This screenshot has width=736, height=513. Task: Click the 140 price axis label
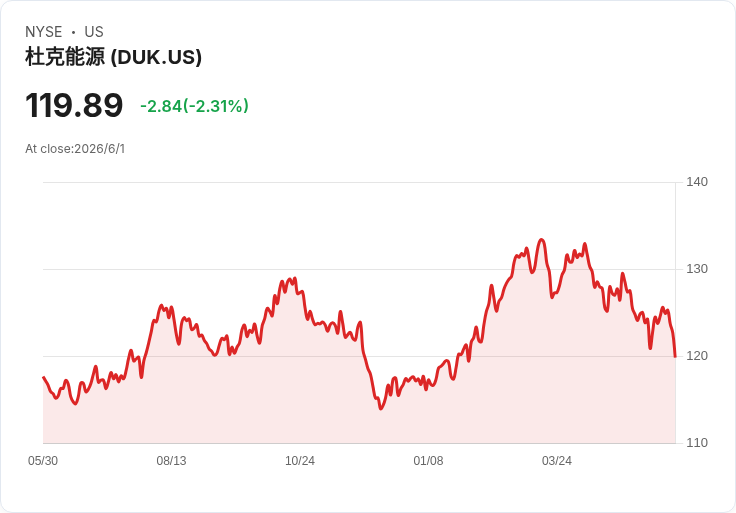coord(697,182)
